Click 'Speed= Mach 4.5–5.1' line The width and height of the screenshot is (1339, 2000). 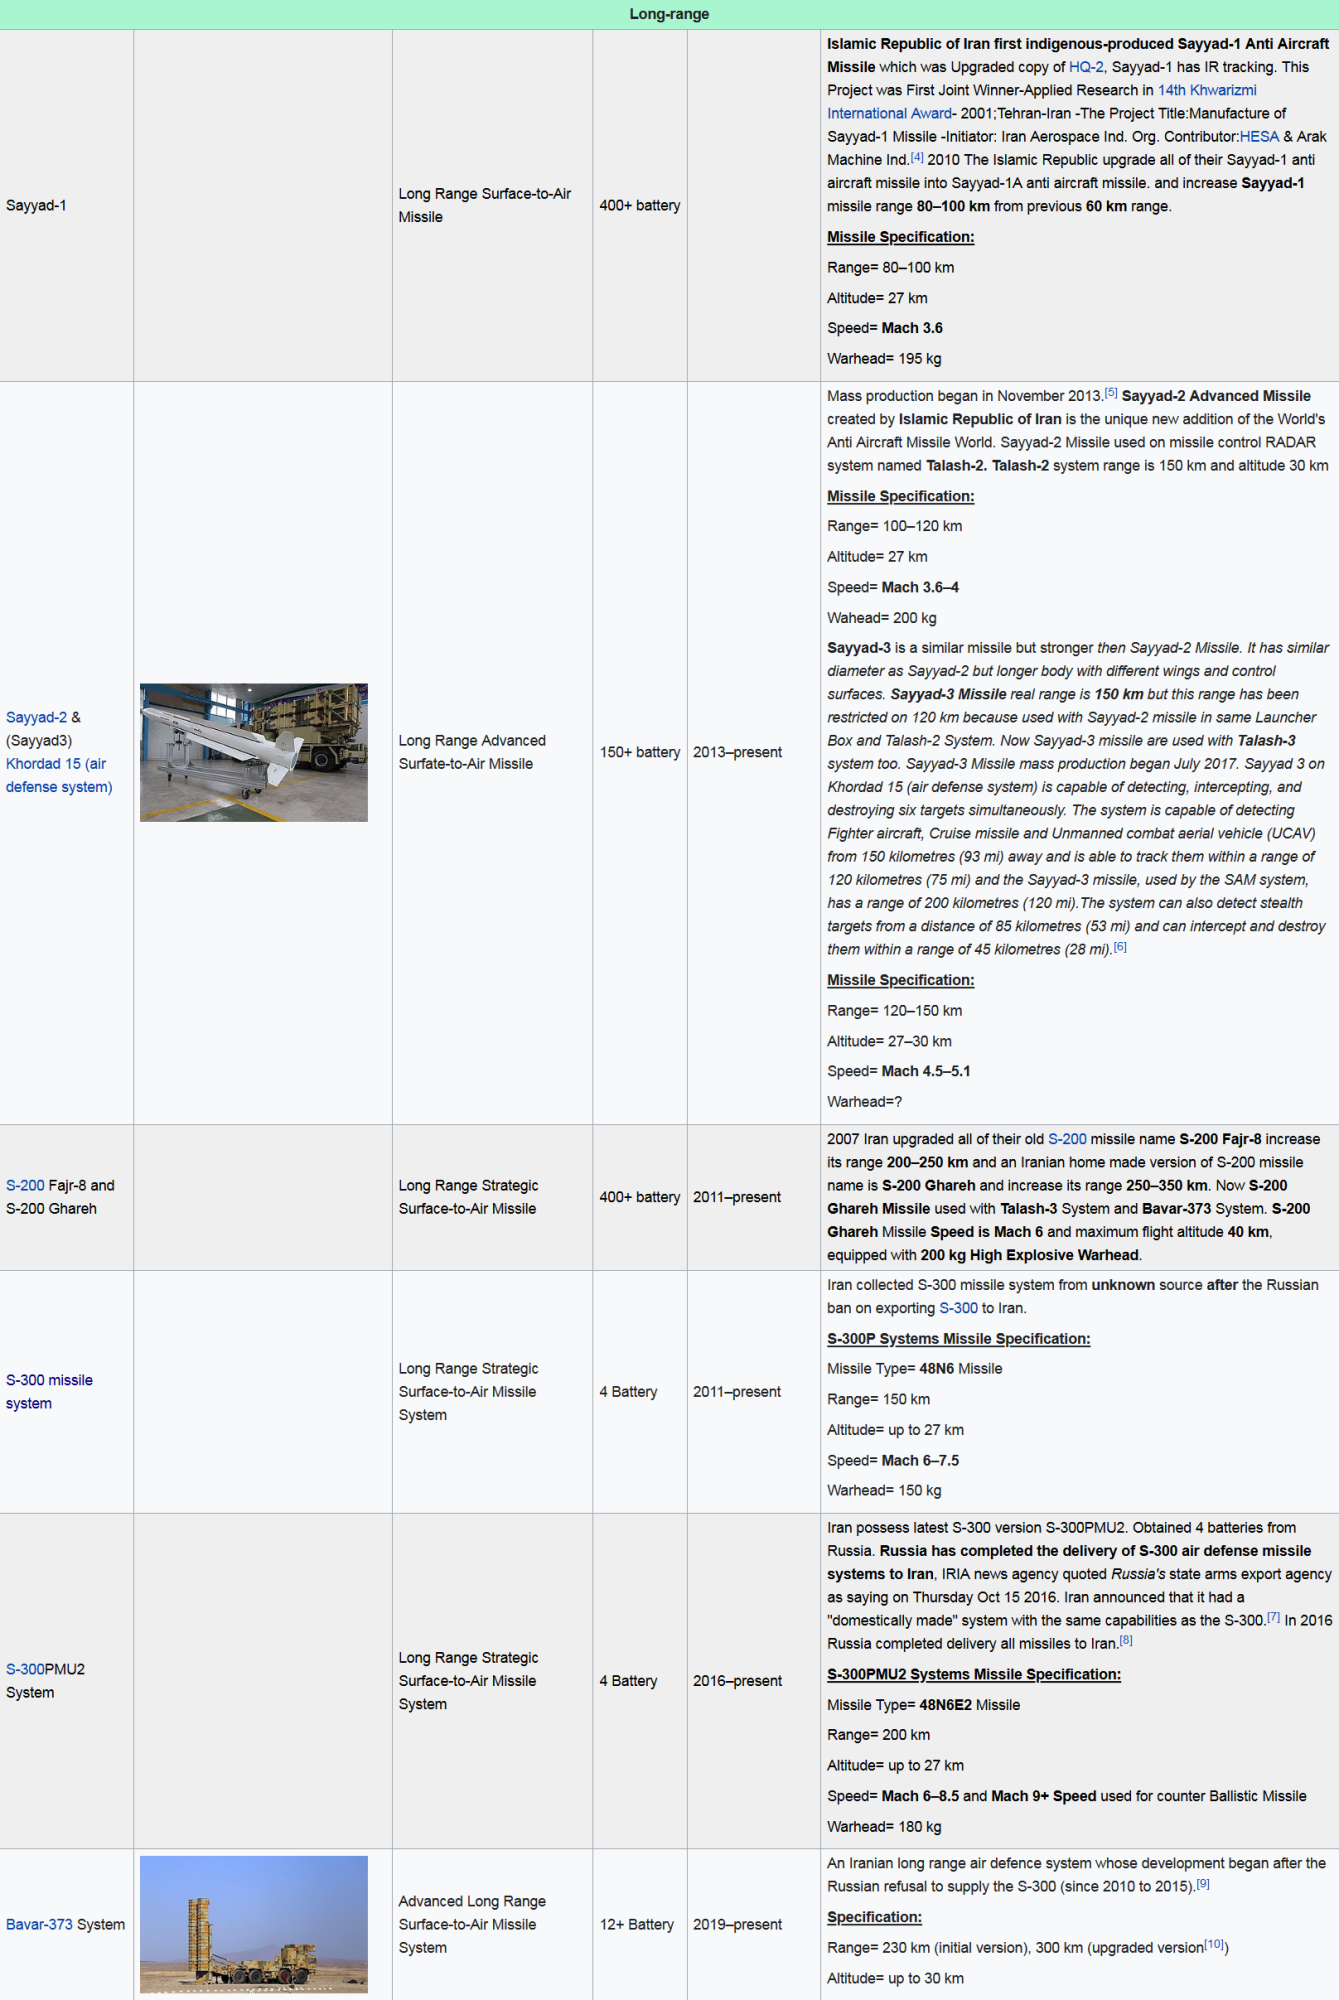[x=898, y=1071]
